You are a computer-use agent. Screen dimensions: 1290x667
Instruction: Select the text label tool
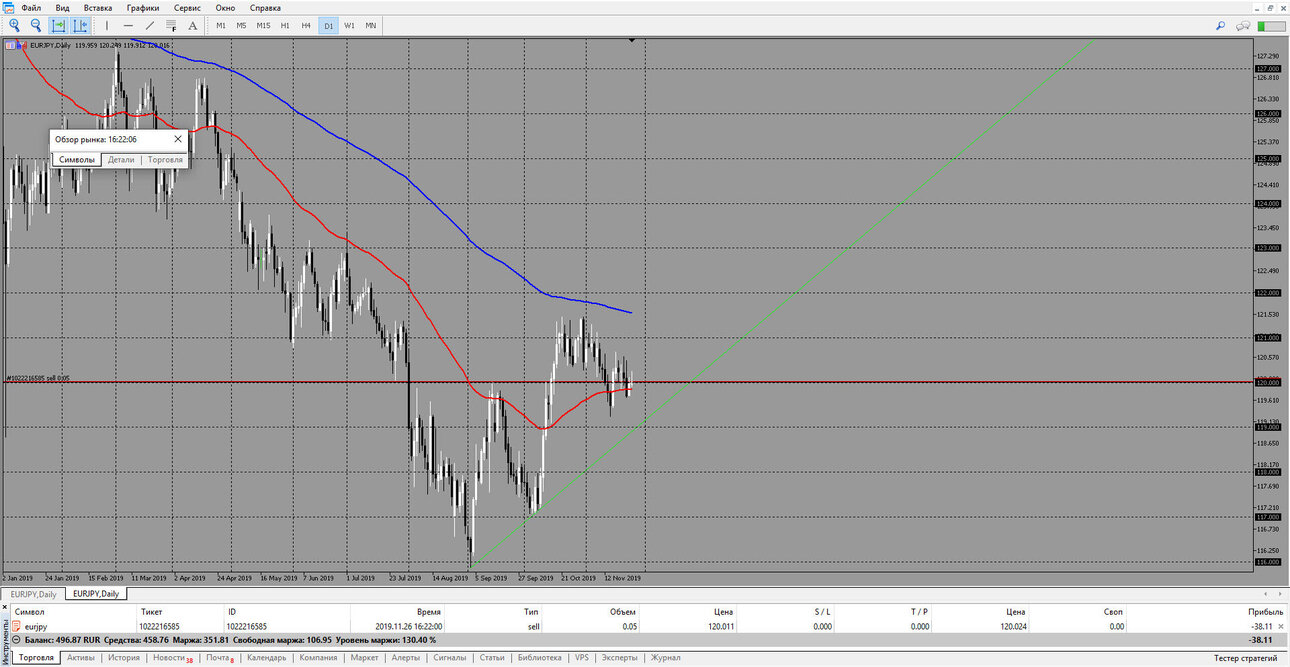193,25
